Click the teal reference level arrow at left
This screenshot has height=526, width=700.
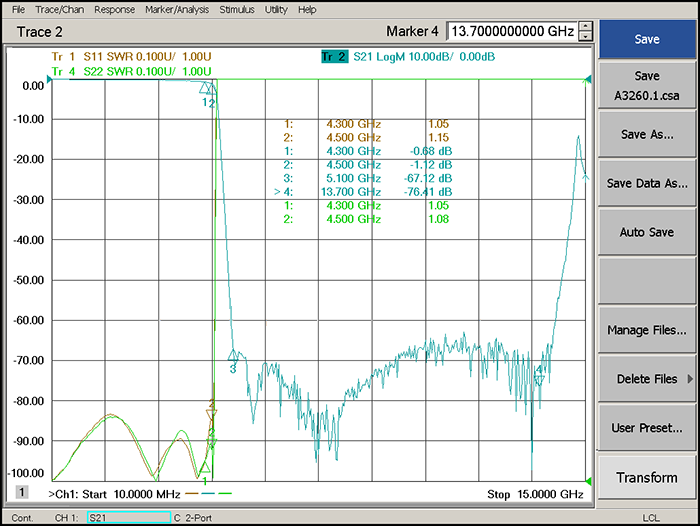coord(50,79)
